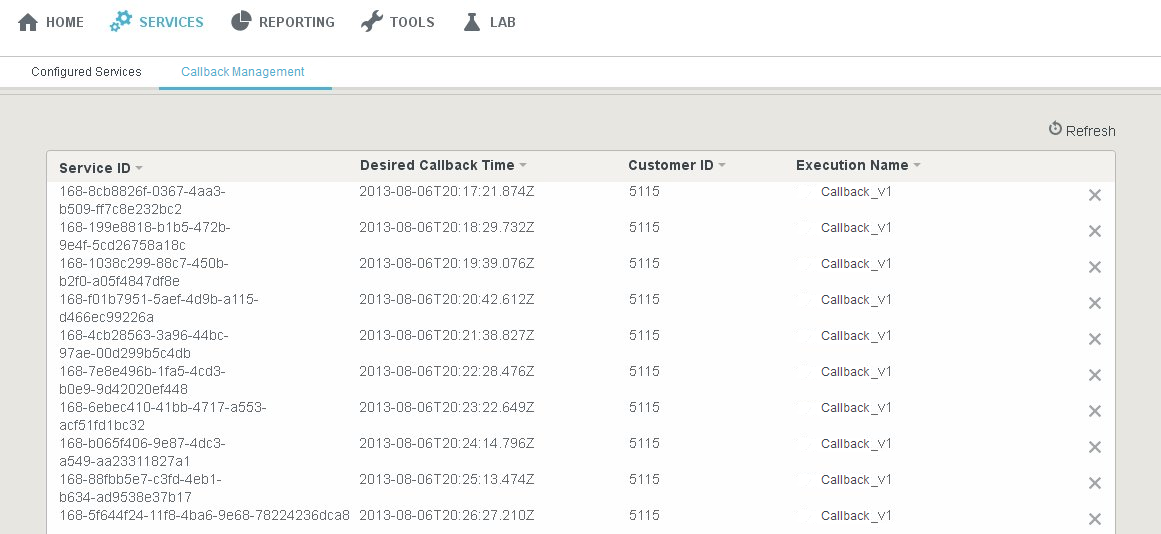Viewport: 1161px width, 534px height.
Task: Expand the Desired Callback Time column dropdown
Action: (x=523, y=166)
